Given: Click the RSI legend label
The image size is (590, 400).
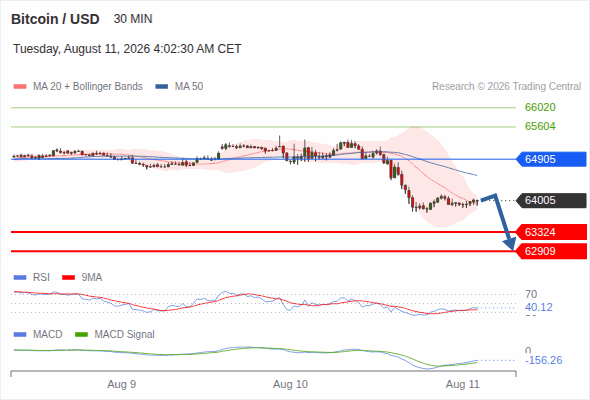Looking at the screenshot, I should [x=41, y=278].
